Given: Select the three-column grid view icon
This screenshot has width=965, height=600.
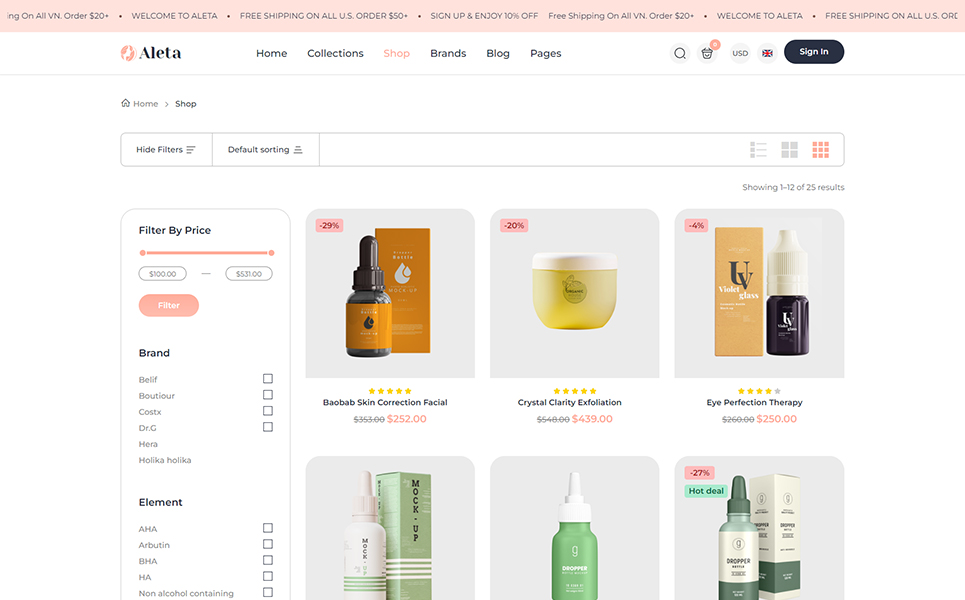Looking at the screenshot, I should 820,150.
